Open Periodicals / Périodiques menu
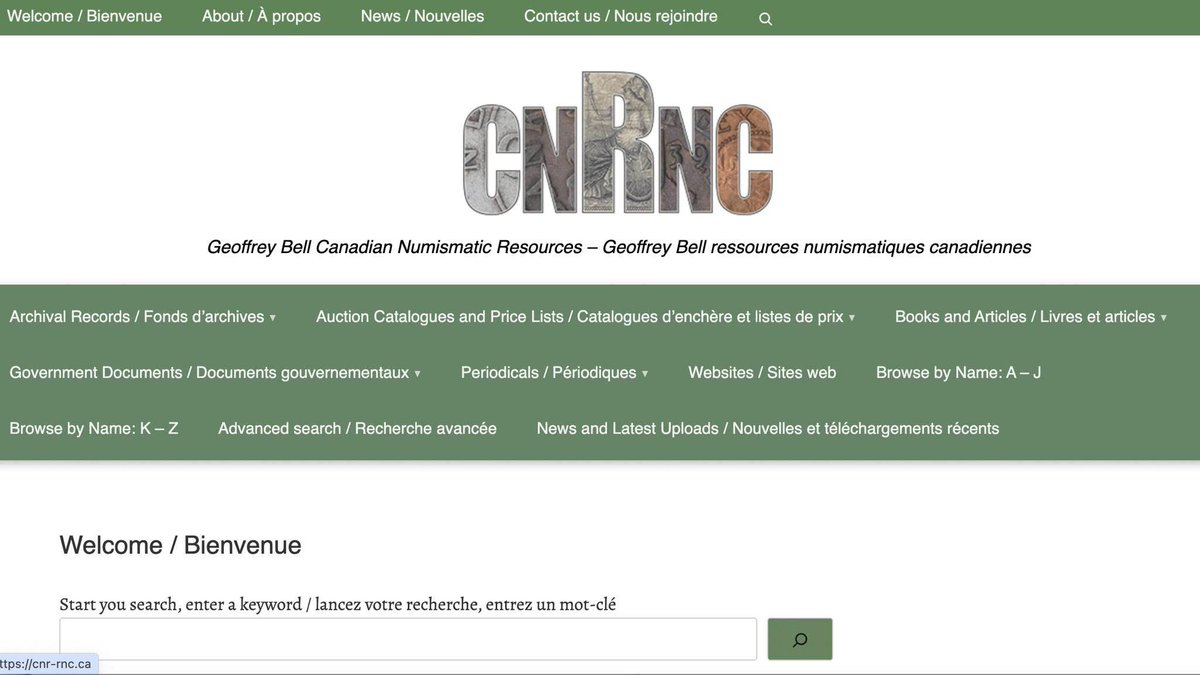 point(548,372)
